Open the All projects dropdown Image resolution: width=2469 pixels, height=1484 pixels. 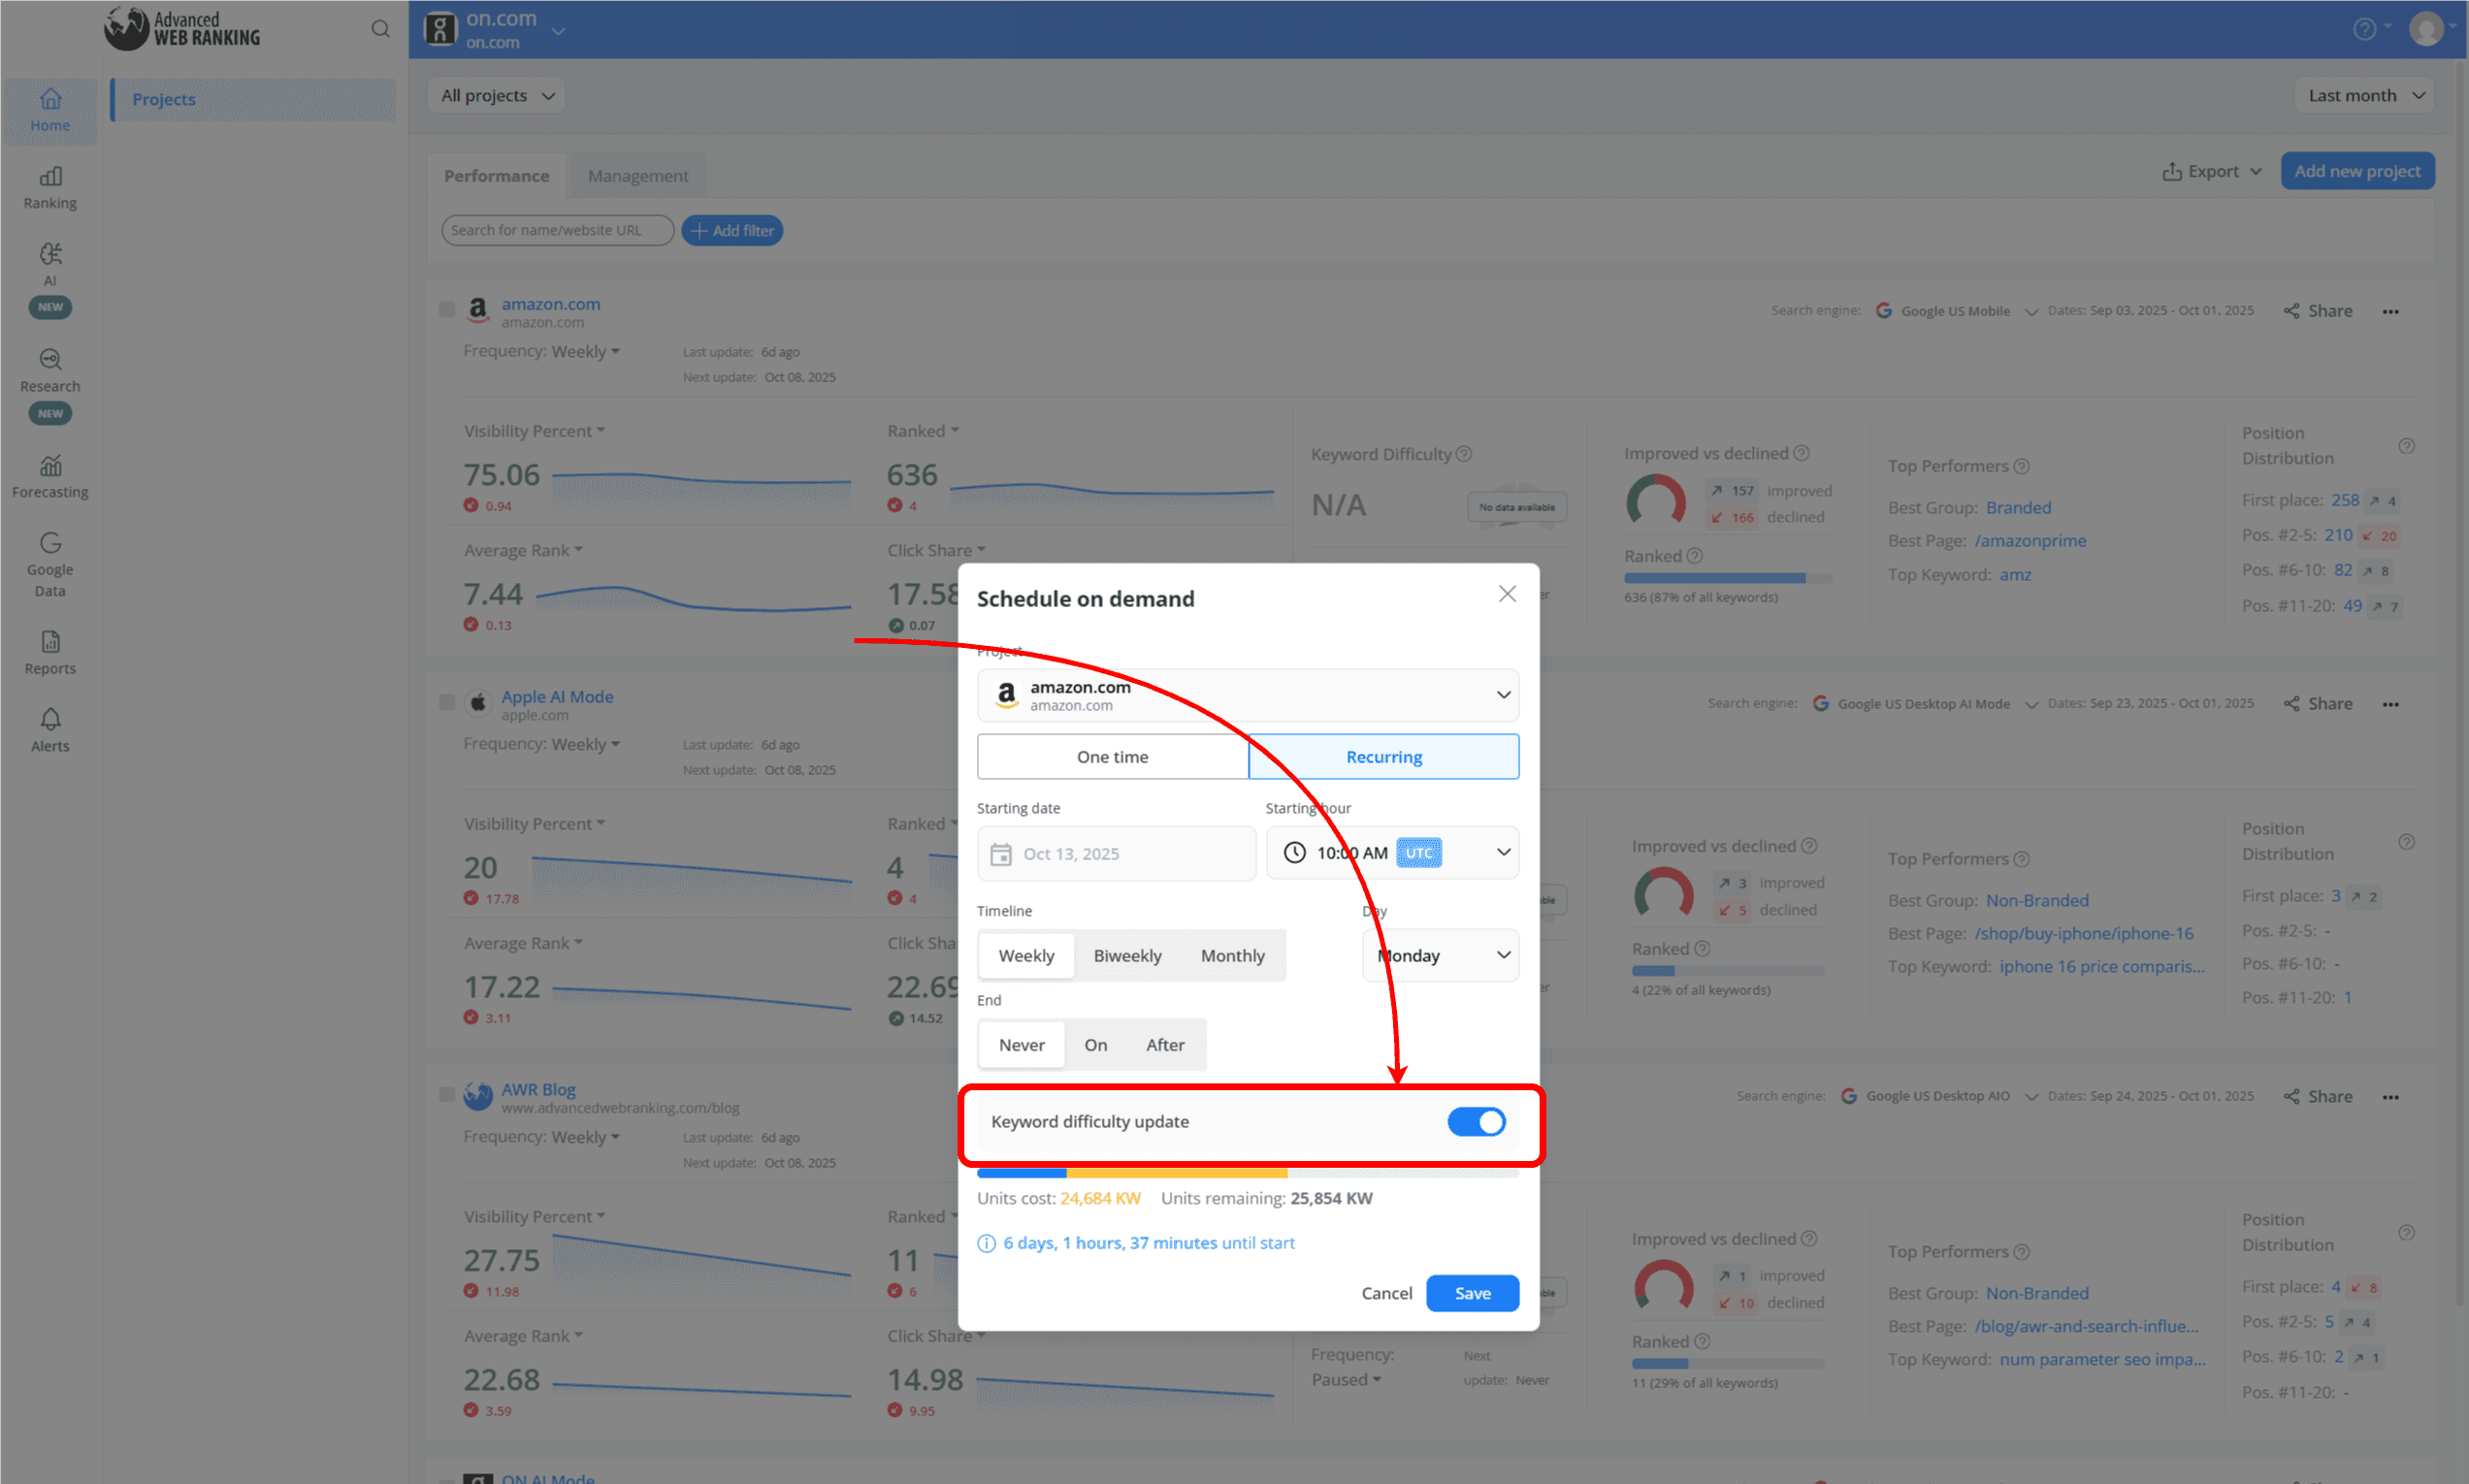click(x=497, y=96)
